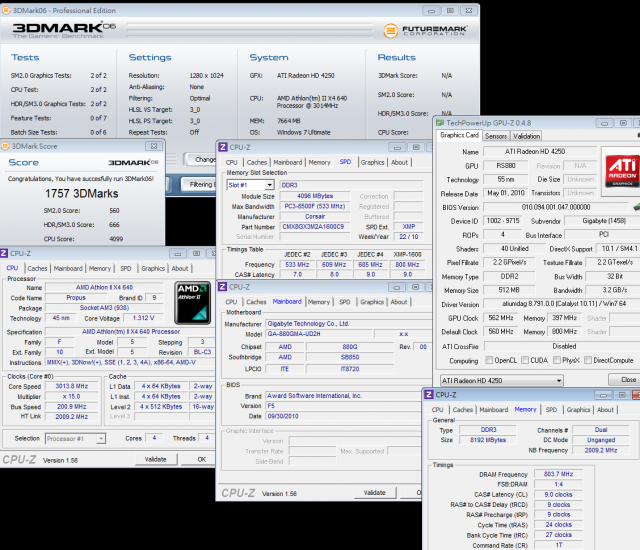The image size is (640, 550).
Task: Open the Slot #1 memory slot dropdown
Action: click(x=269, y=185)
